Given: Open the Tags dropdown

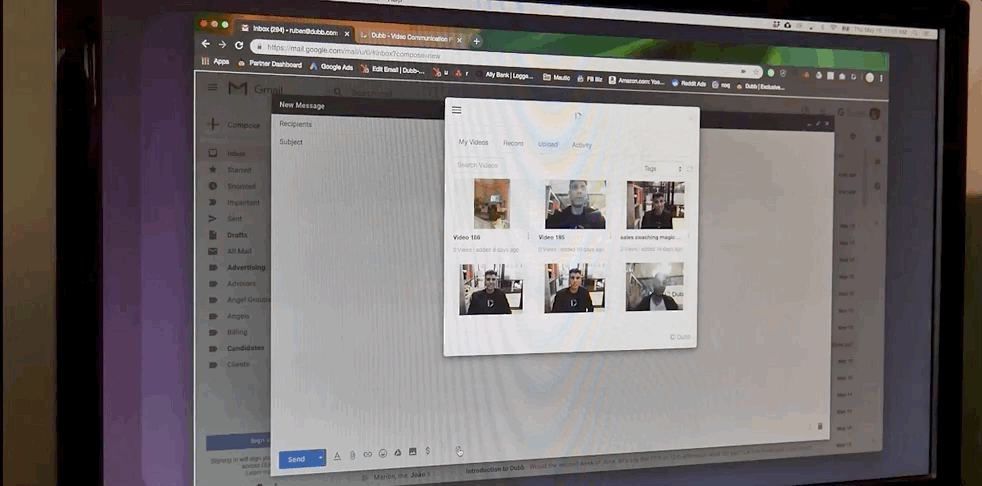Looking at the screenshot, I should pyautogui.click(x=663, y=168).
